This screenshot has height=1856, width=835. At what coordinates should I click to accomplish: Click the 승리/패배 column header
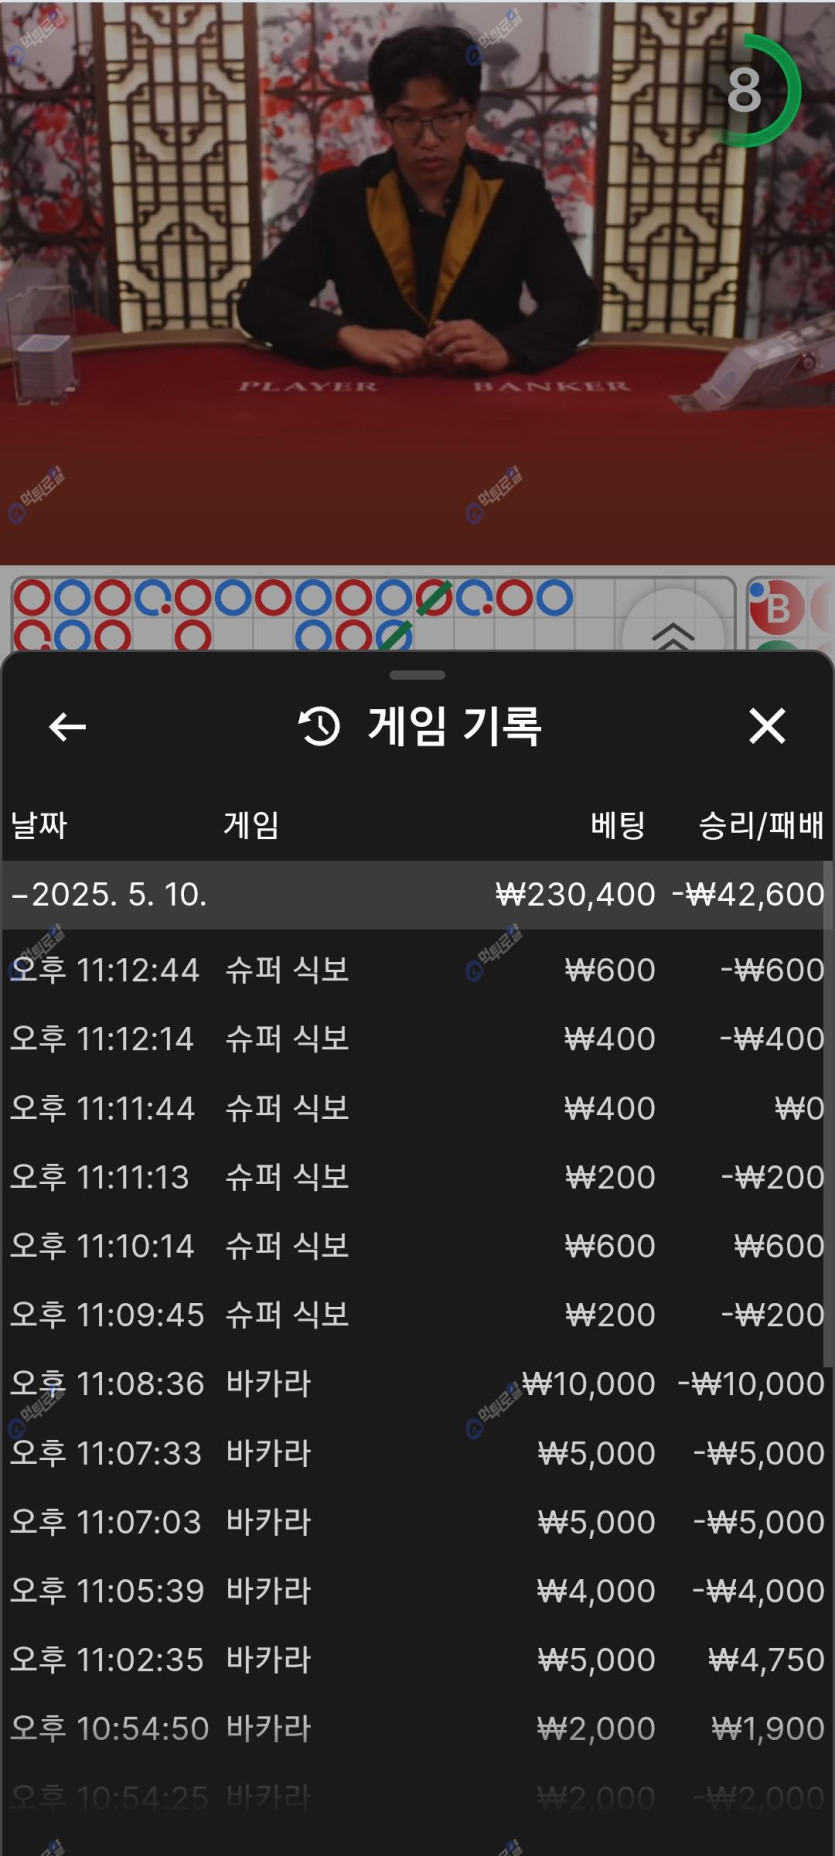761,825
